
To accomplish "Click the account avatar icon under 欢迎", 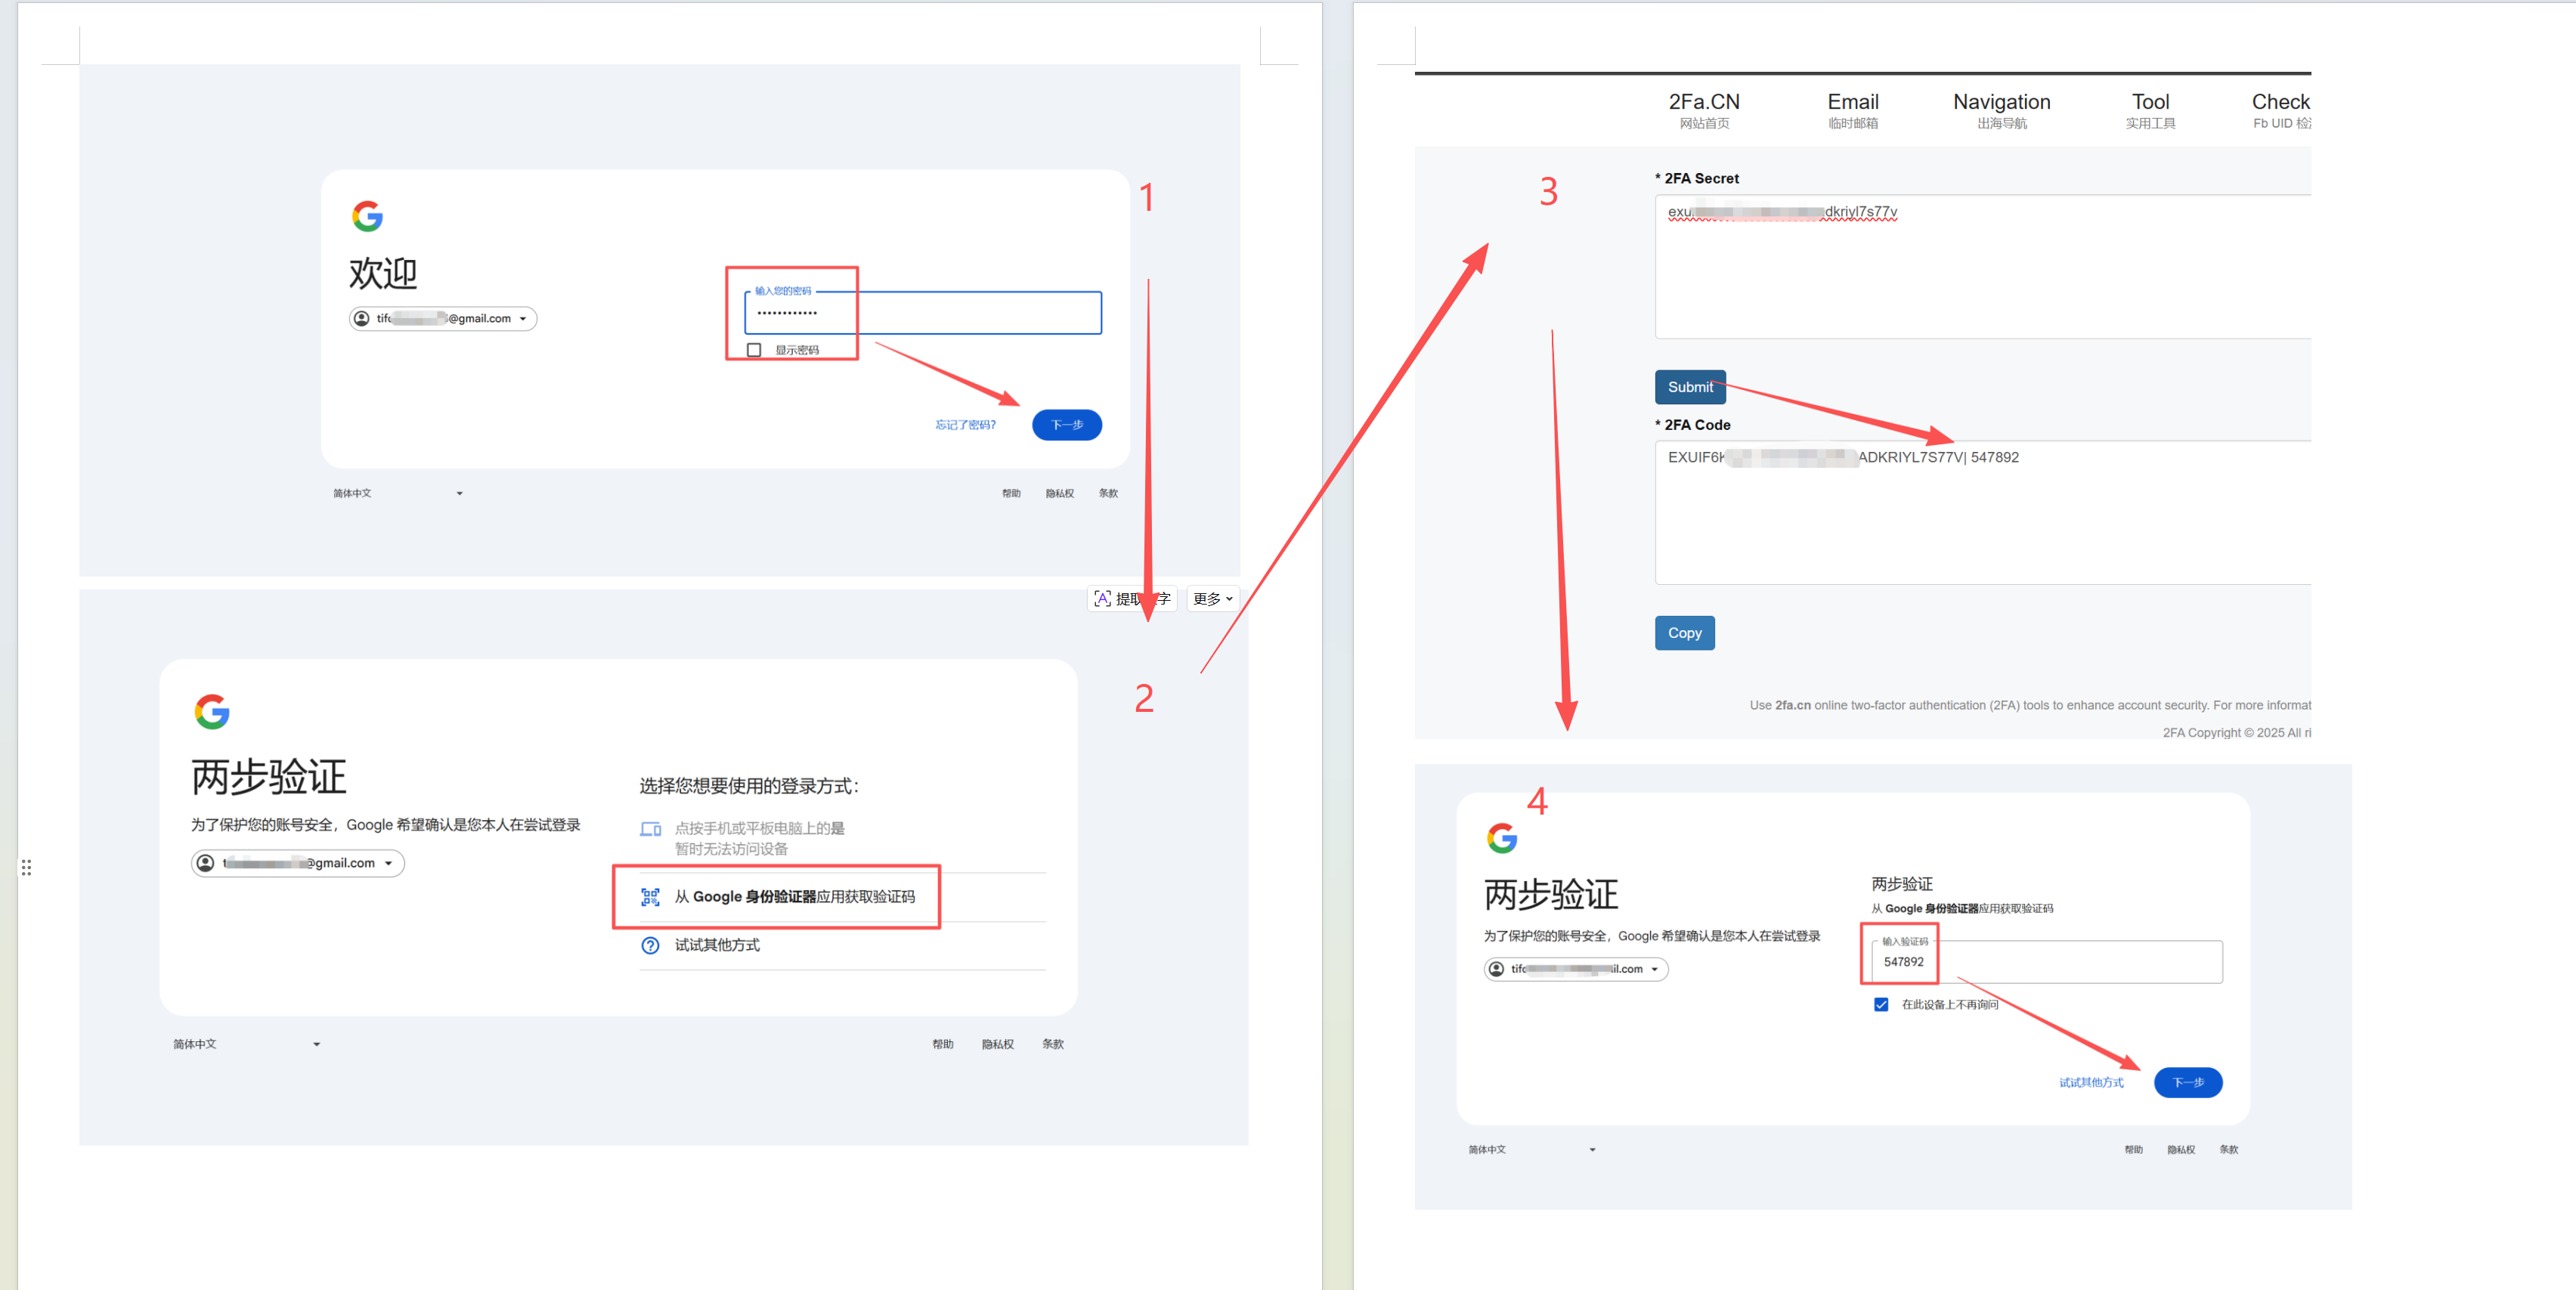I will point(362,319).
